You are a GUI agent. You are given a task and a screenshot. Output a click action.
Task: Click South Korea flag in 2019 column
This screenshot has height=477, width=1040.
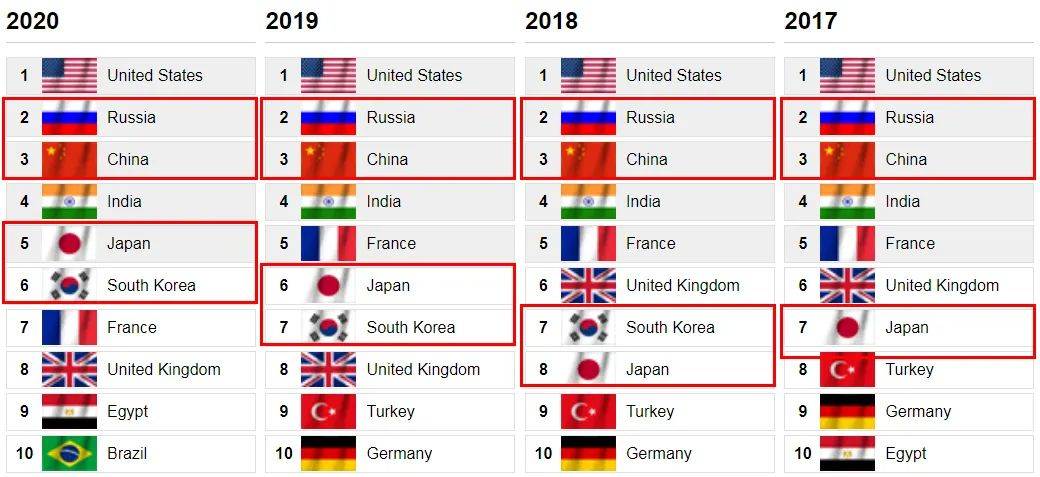pyautogui.click(x=328, y=327)
